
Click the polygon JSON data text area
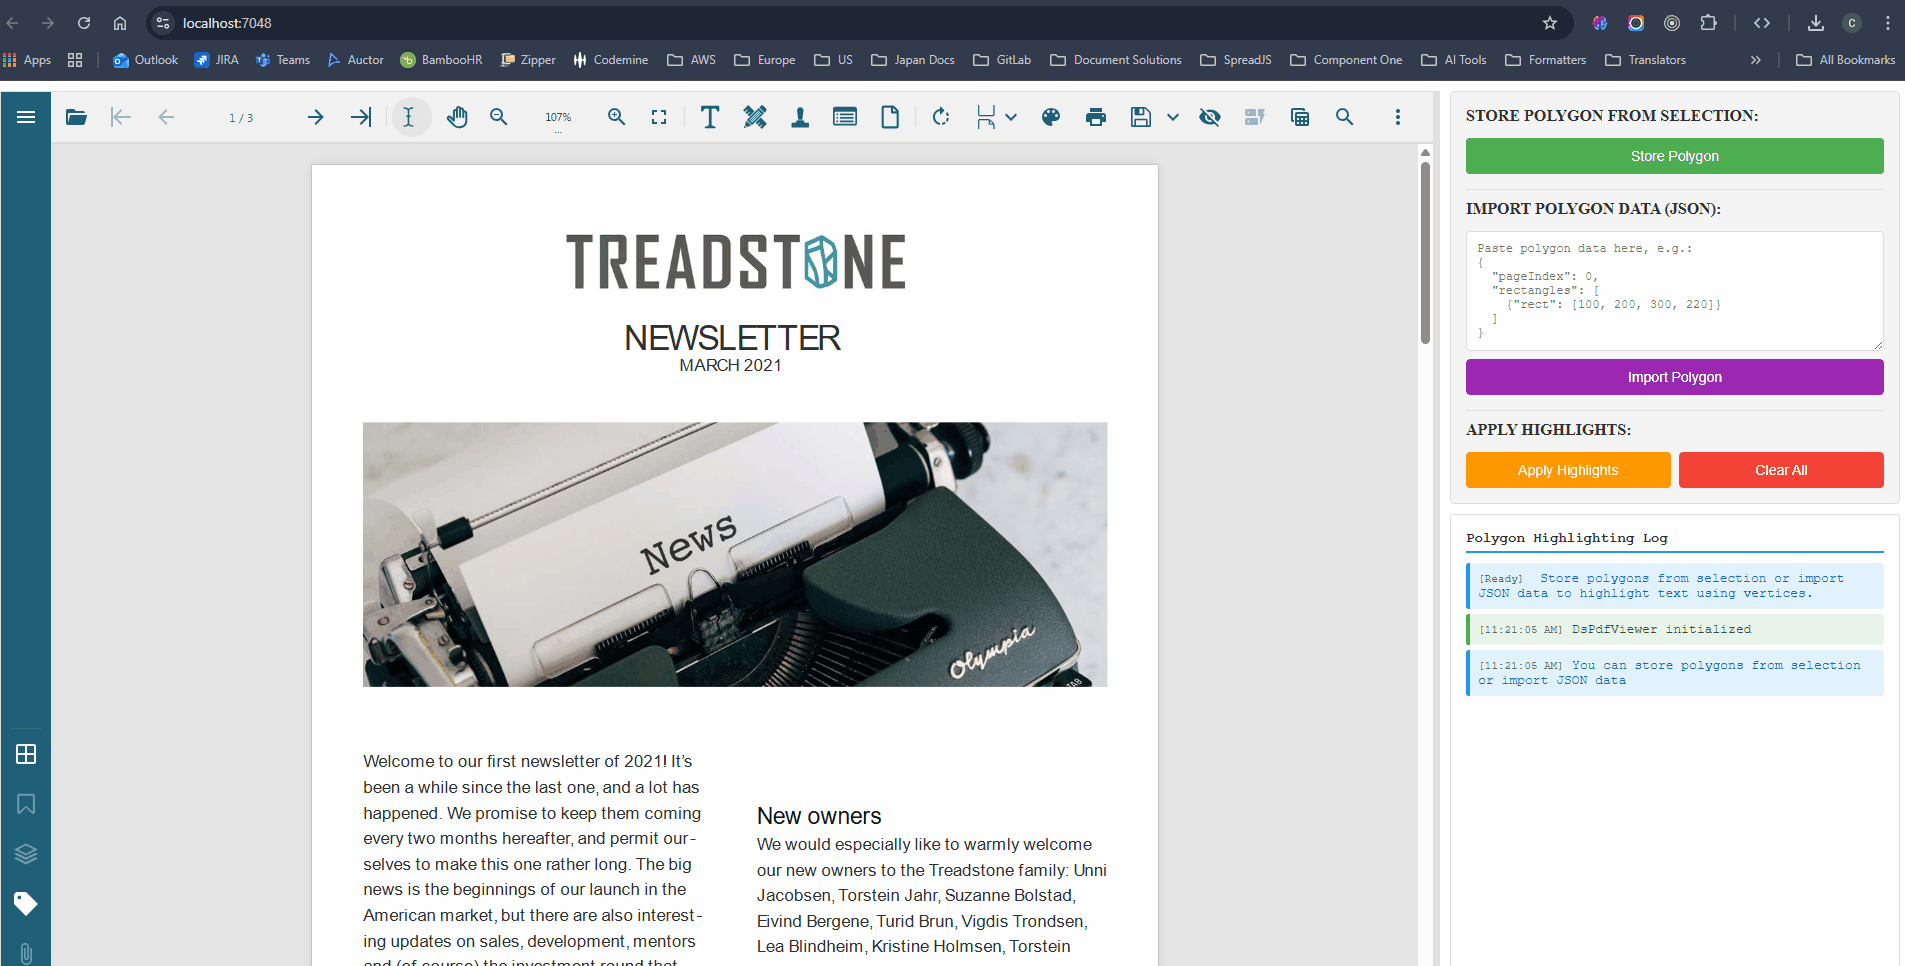coord(1674,291)
